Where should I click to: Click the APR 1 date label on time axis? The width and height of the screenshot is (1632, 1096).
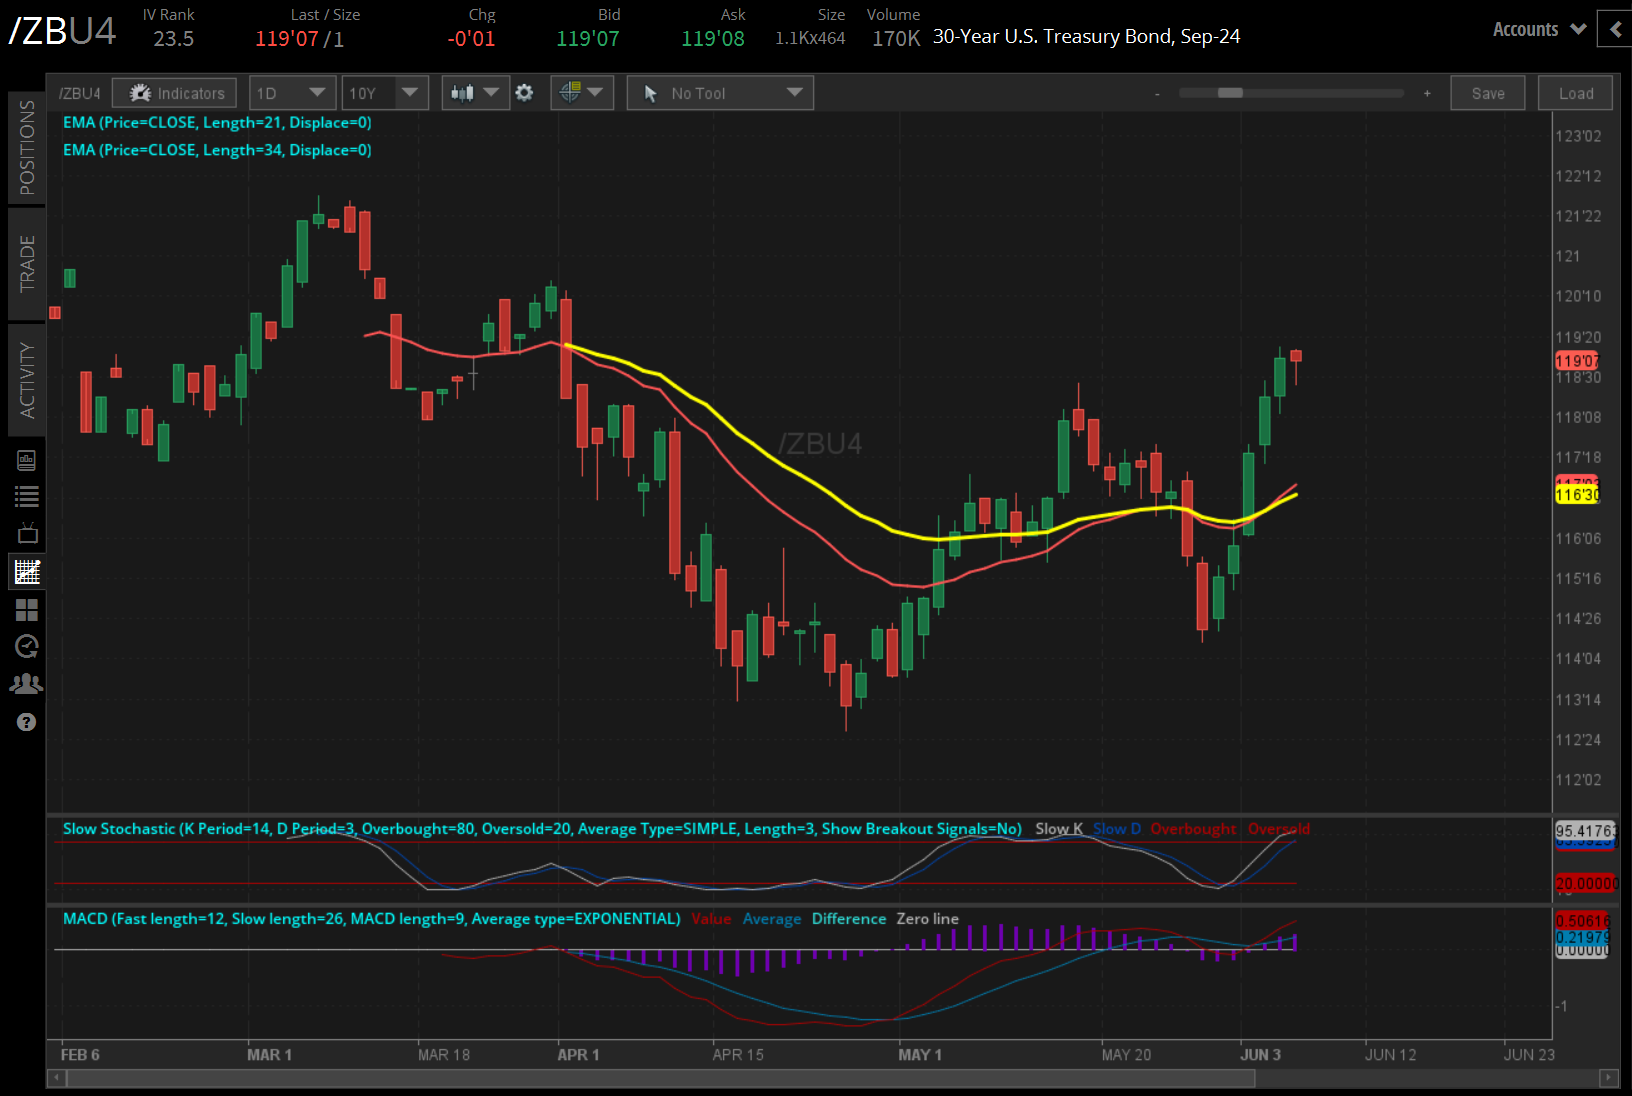coord(578,1055)
